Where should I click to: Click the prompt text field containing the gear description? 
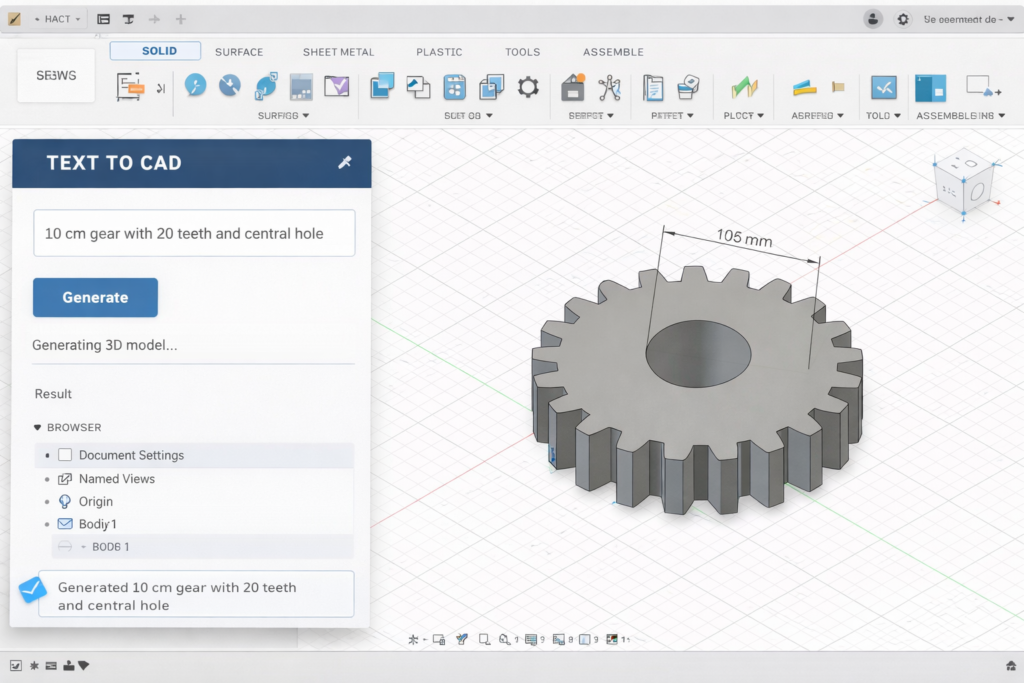point(193,232)
